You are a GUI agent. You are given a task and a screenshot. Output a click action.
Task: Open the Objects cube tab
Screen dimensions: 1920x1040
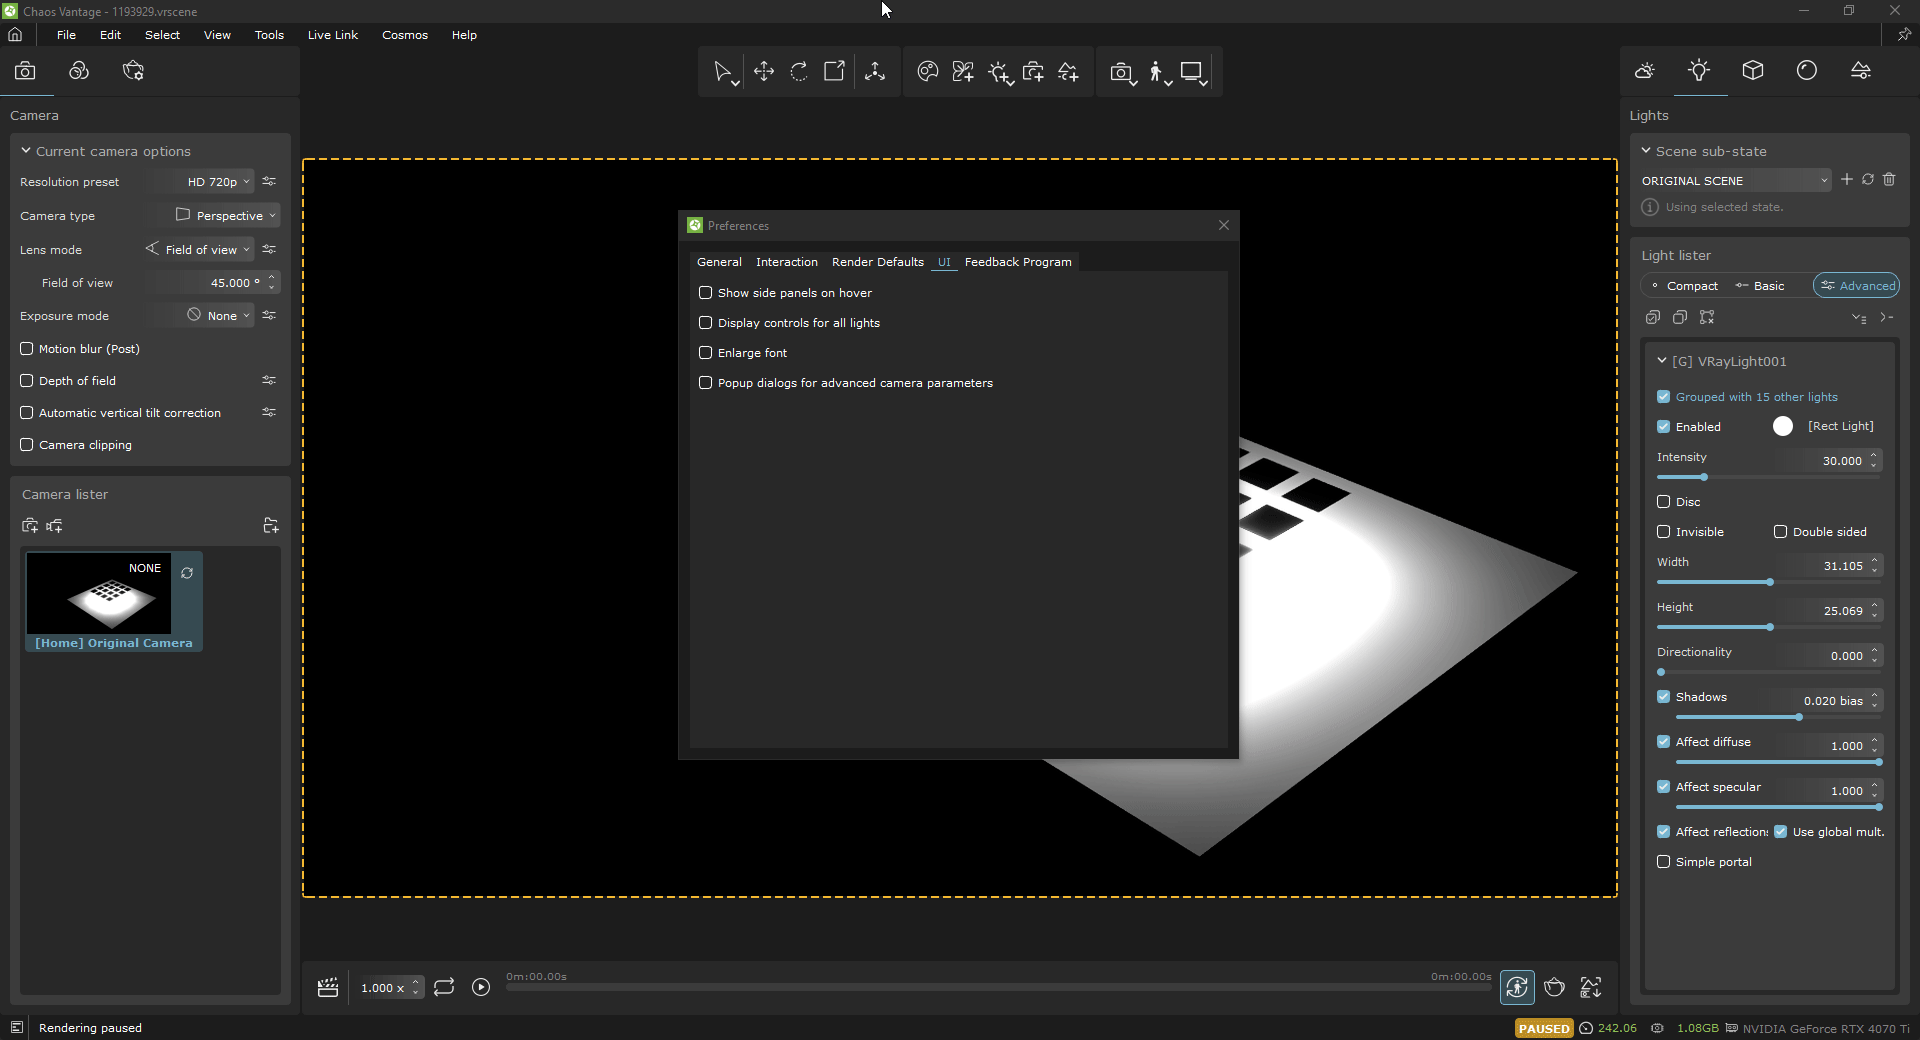[x=1753, y=71]
